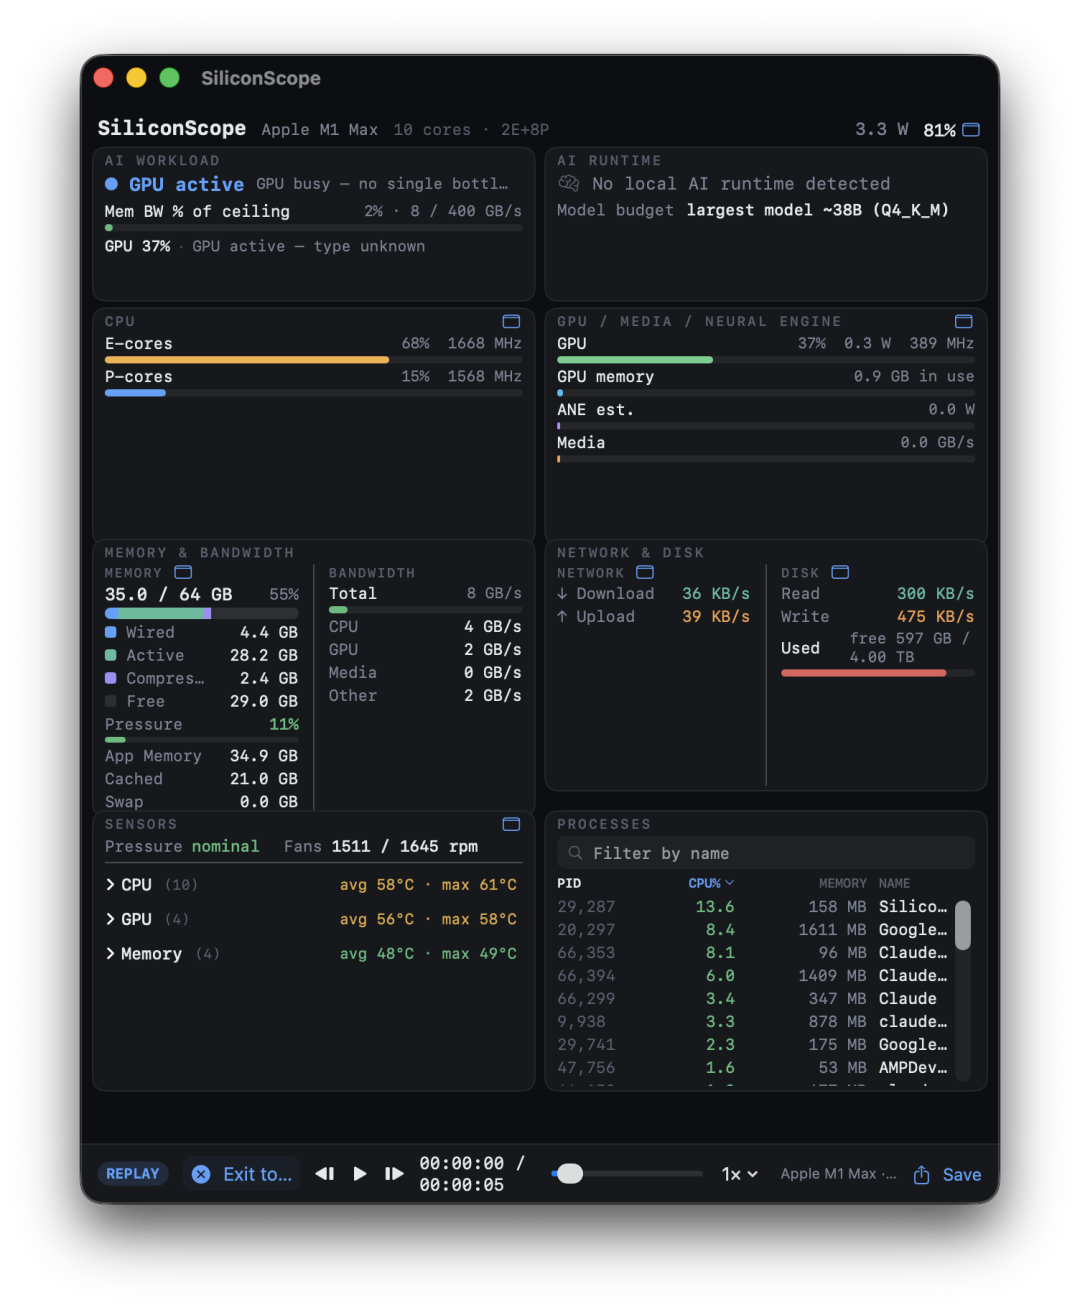This screenshot has height=1310, width=1080.
Task: Focus the 'Filter by name' process field
Action: (x=766, y=853)
